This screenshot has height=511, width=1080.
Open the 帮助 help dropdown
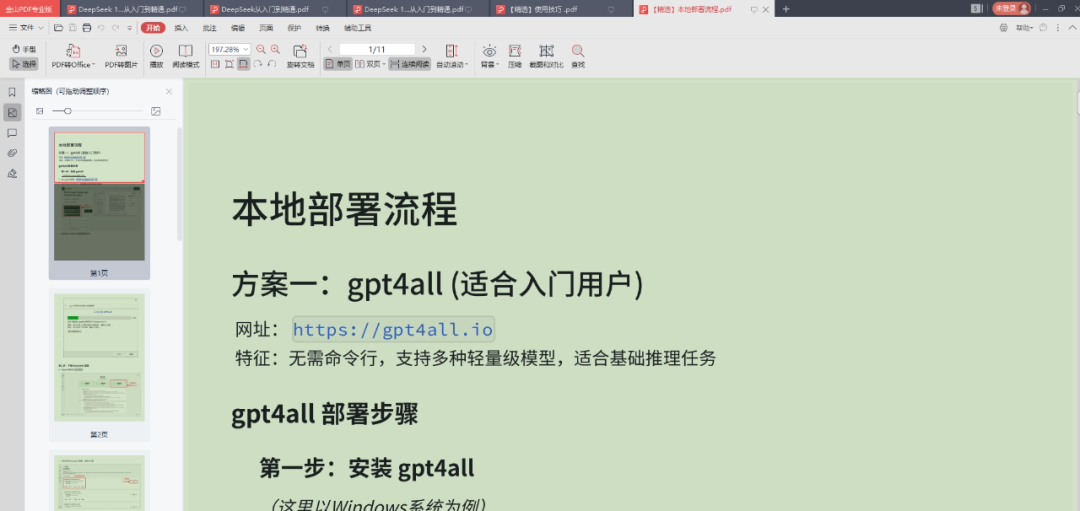point(1024,28)
